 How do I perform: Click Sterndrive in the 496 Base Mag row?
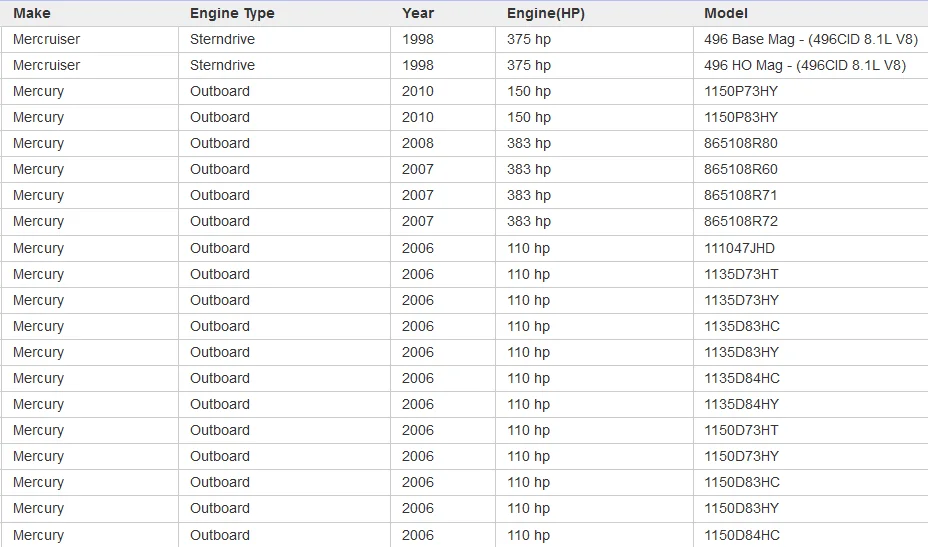pyautogui.click(x=223, y=39)
